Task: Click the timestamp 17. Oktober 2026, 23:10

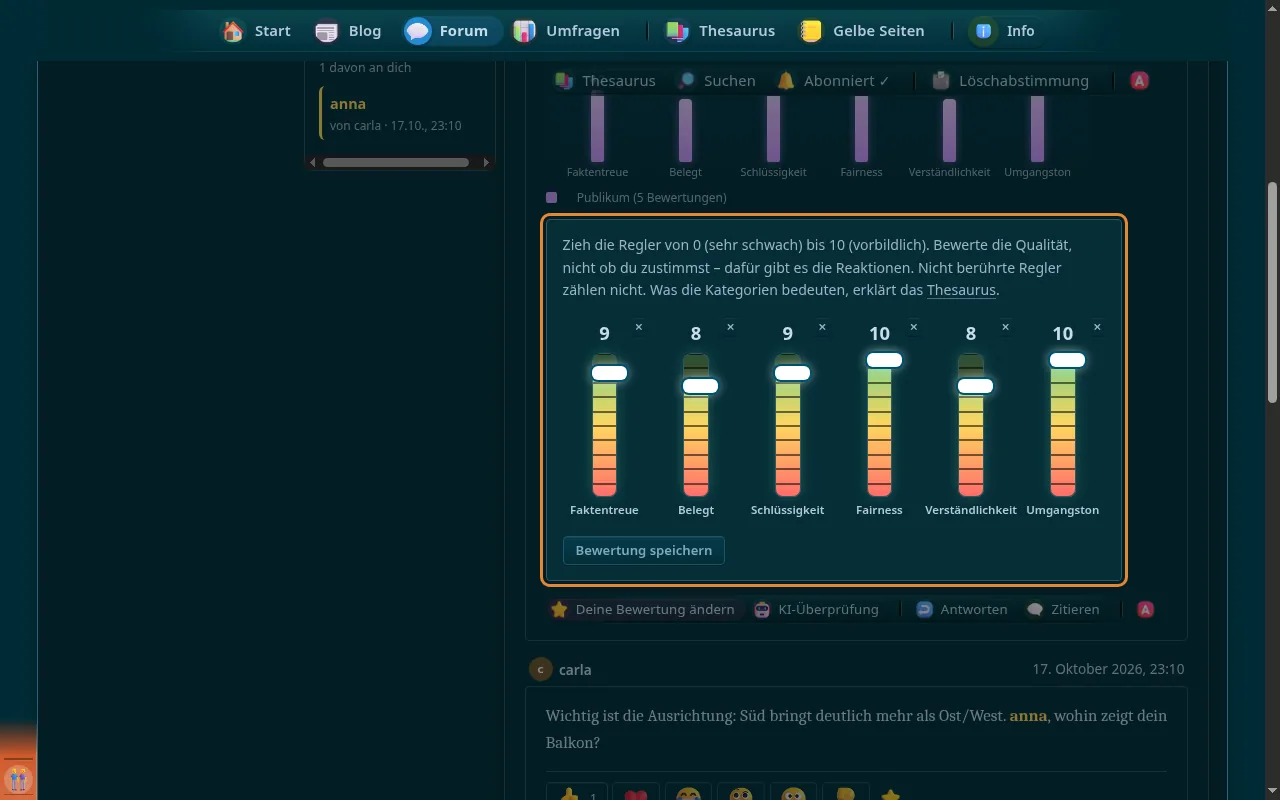Action: coord(1108,669)
